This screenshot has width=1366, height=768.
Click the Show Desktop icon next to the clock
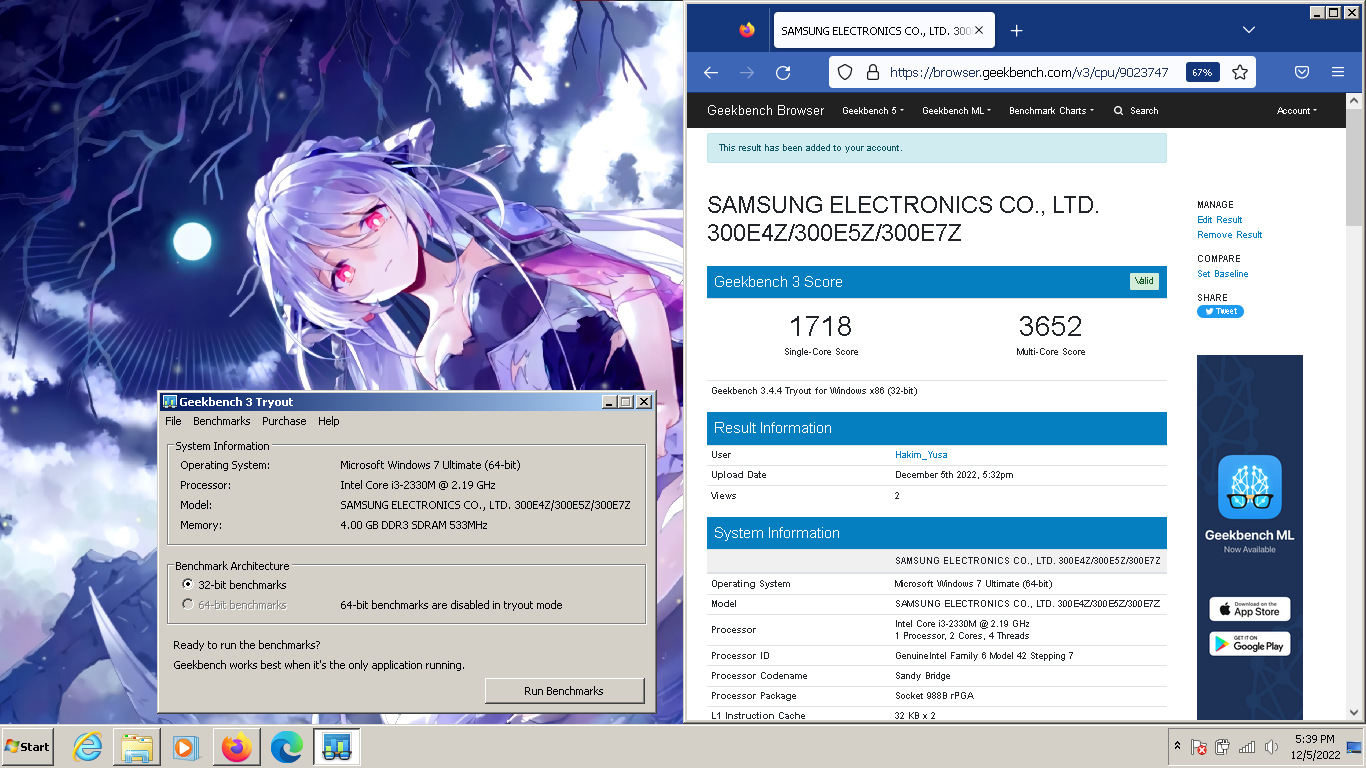(1354, 747)
